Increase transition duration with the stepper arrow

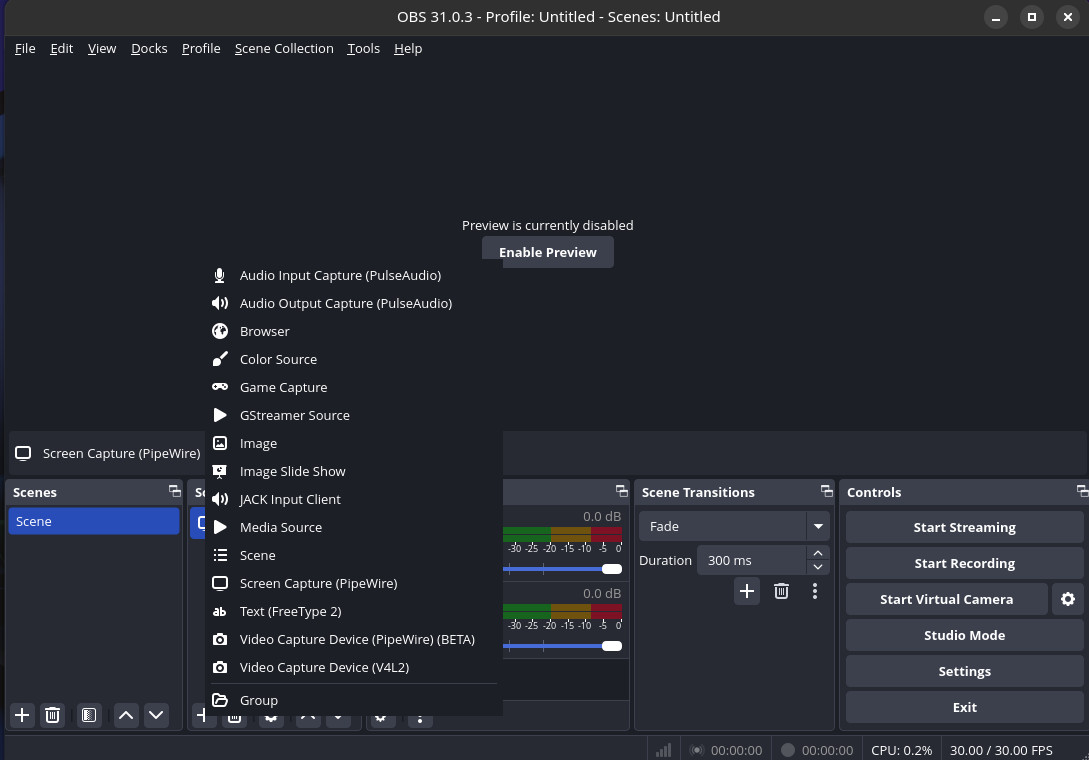[x=817, y=553]
